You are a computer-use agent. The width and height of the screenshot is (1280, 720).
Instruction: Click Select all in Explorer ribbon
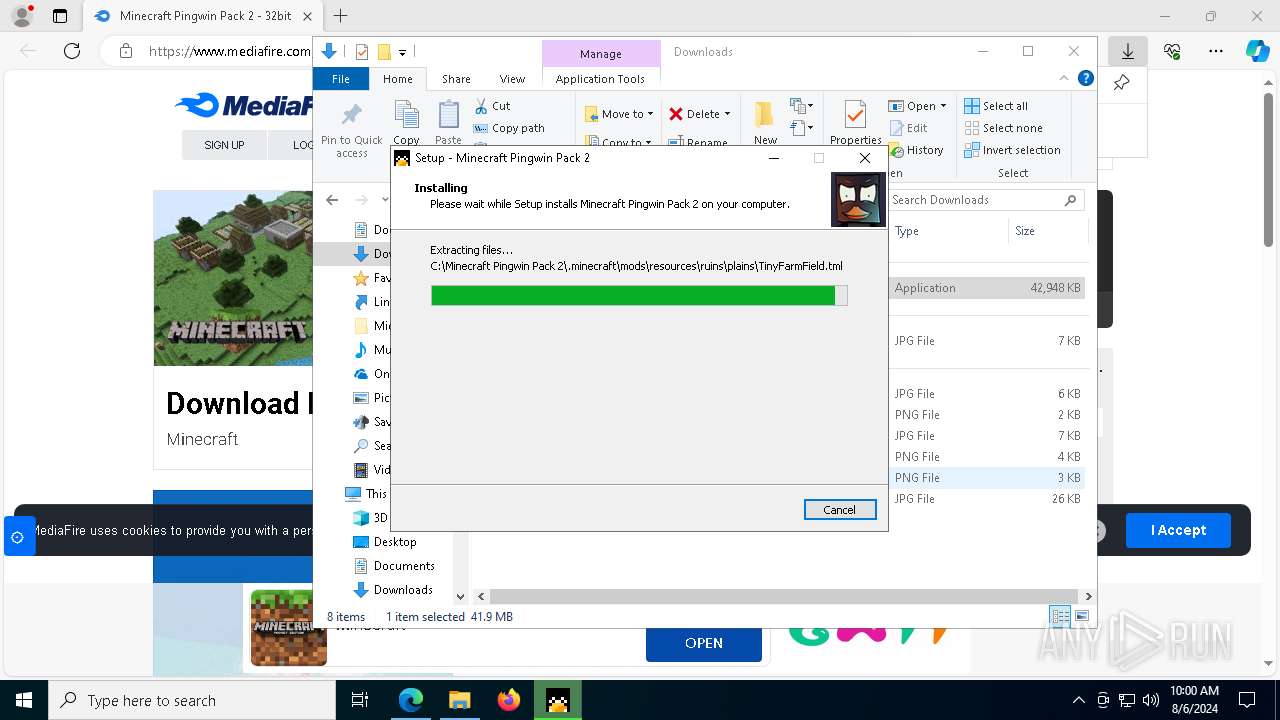996,106
